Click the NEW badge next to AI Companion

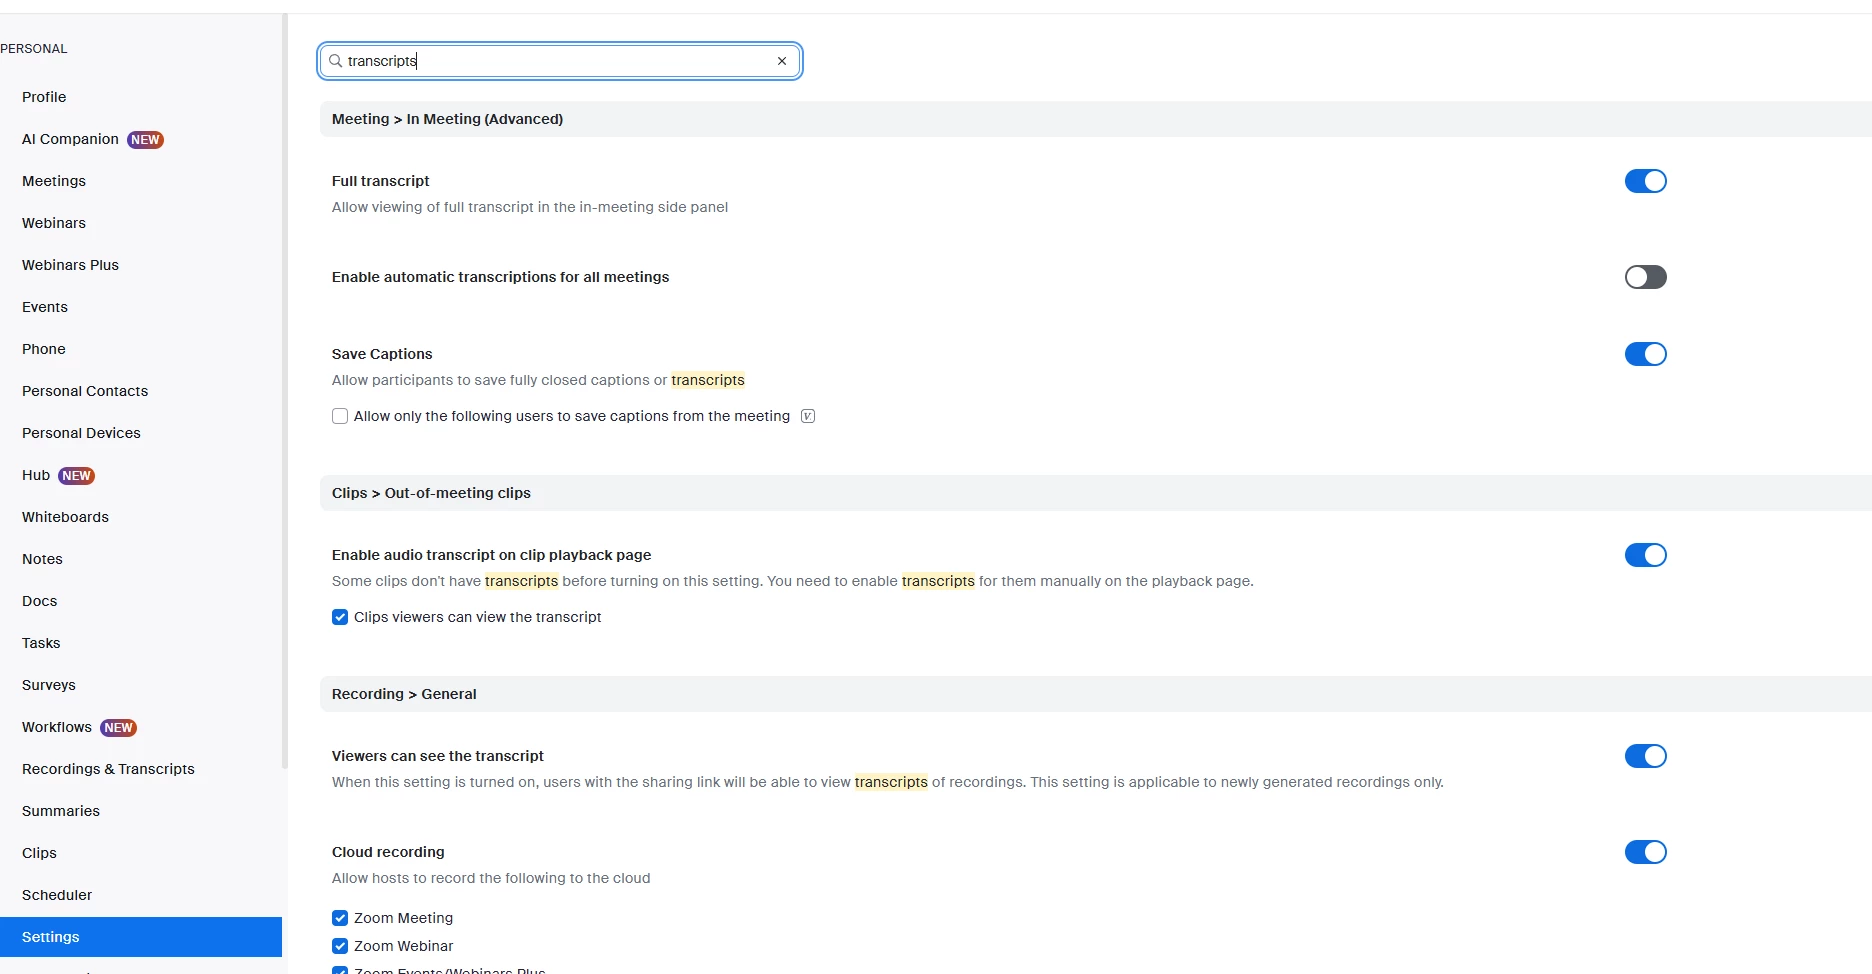coord(145,140)
